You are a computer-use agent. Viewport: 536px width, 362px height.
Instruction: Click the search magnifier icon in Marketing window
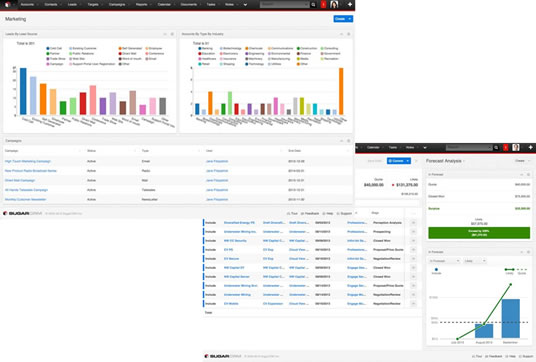tap(313, 5)
